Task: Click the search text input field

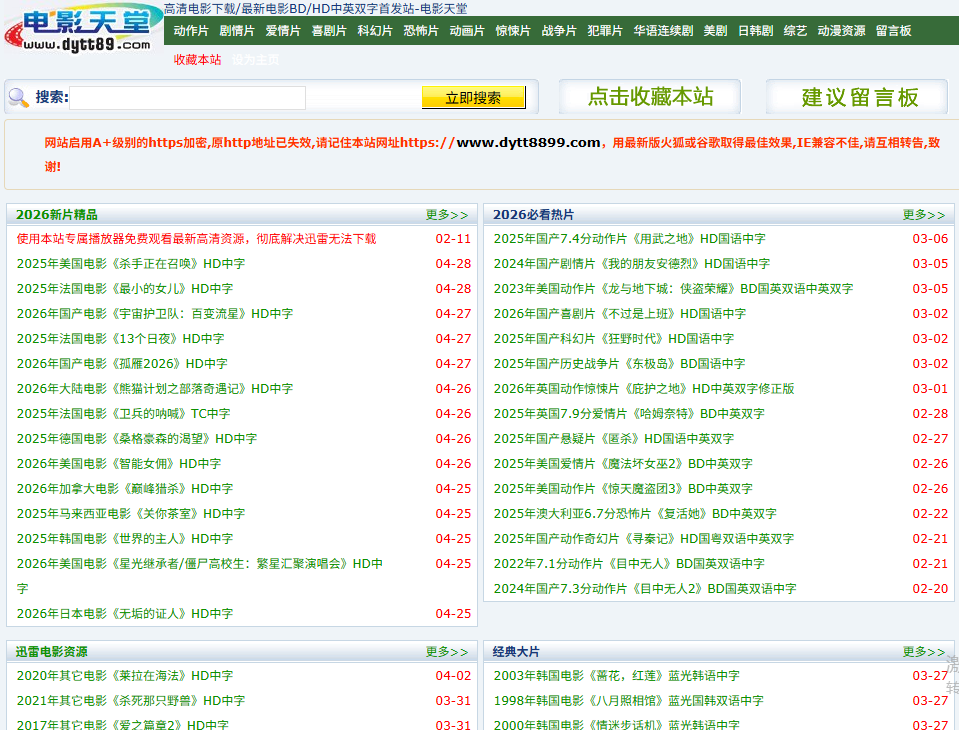Action: coord(187,98)
